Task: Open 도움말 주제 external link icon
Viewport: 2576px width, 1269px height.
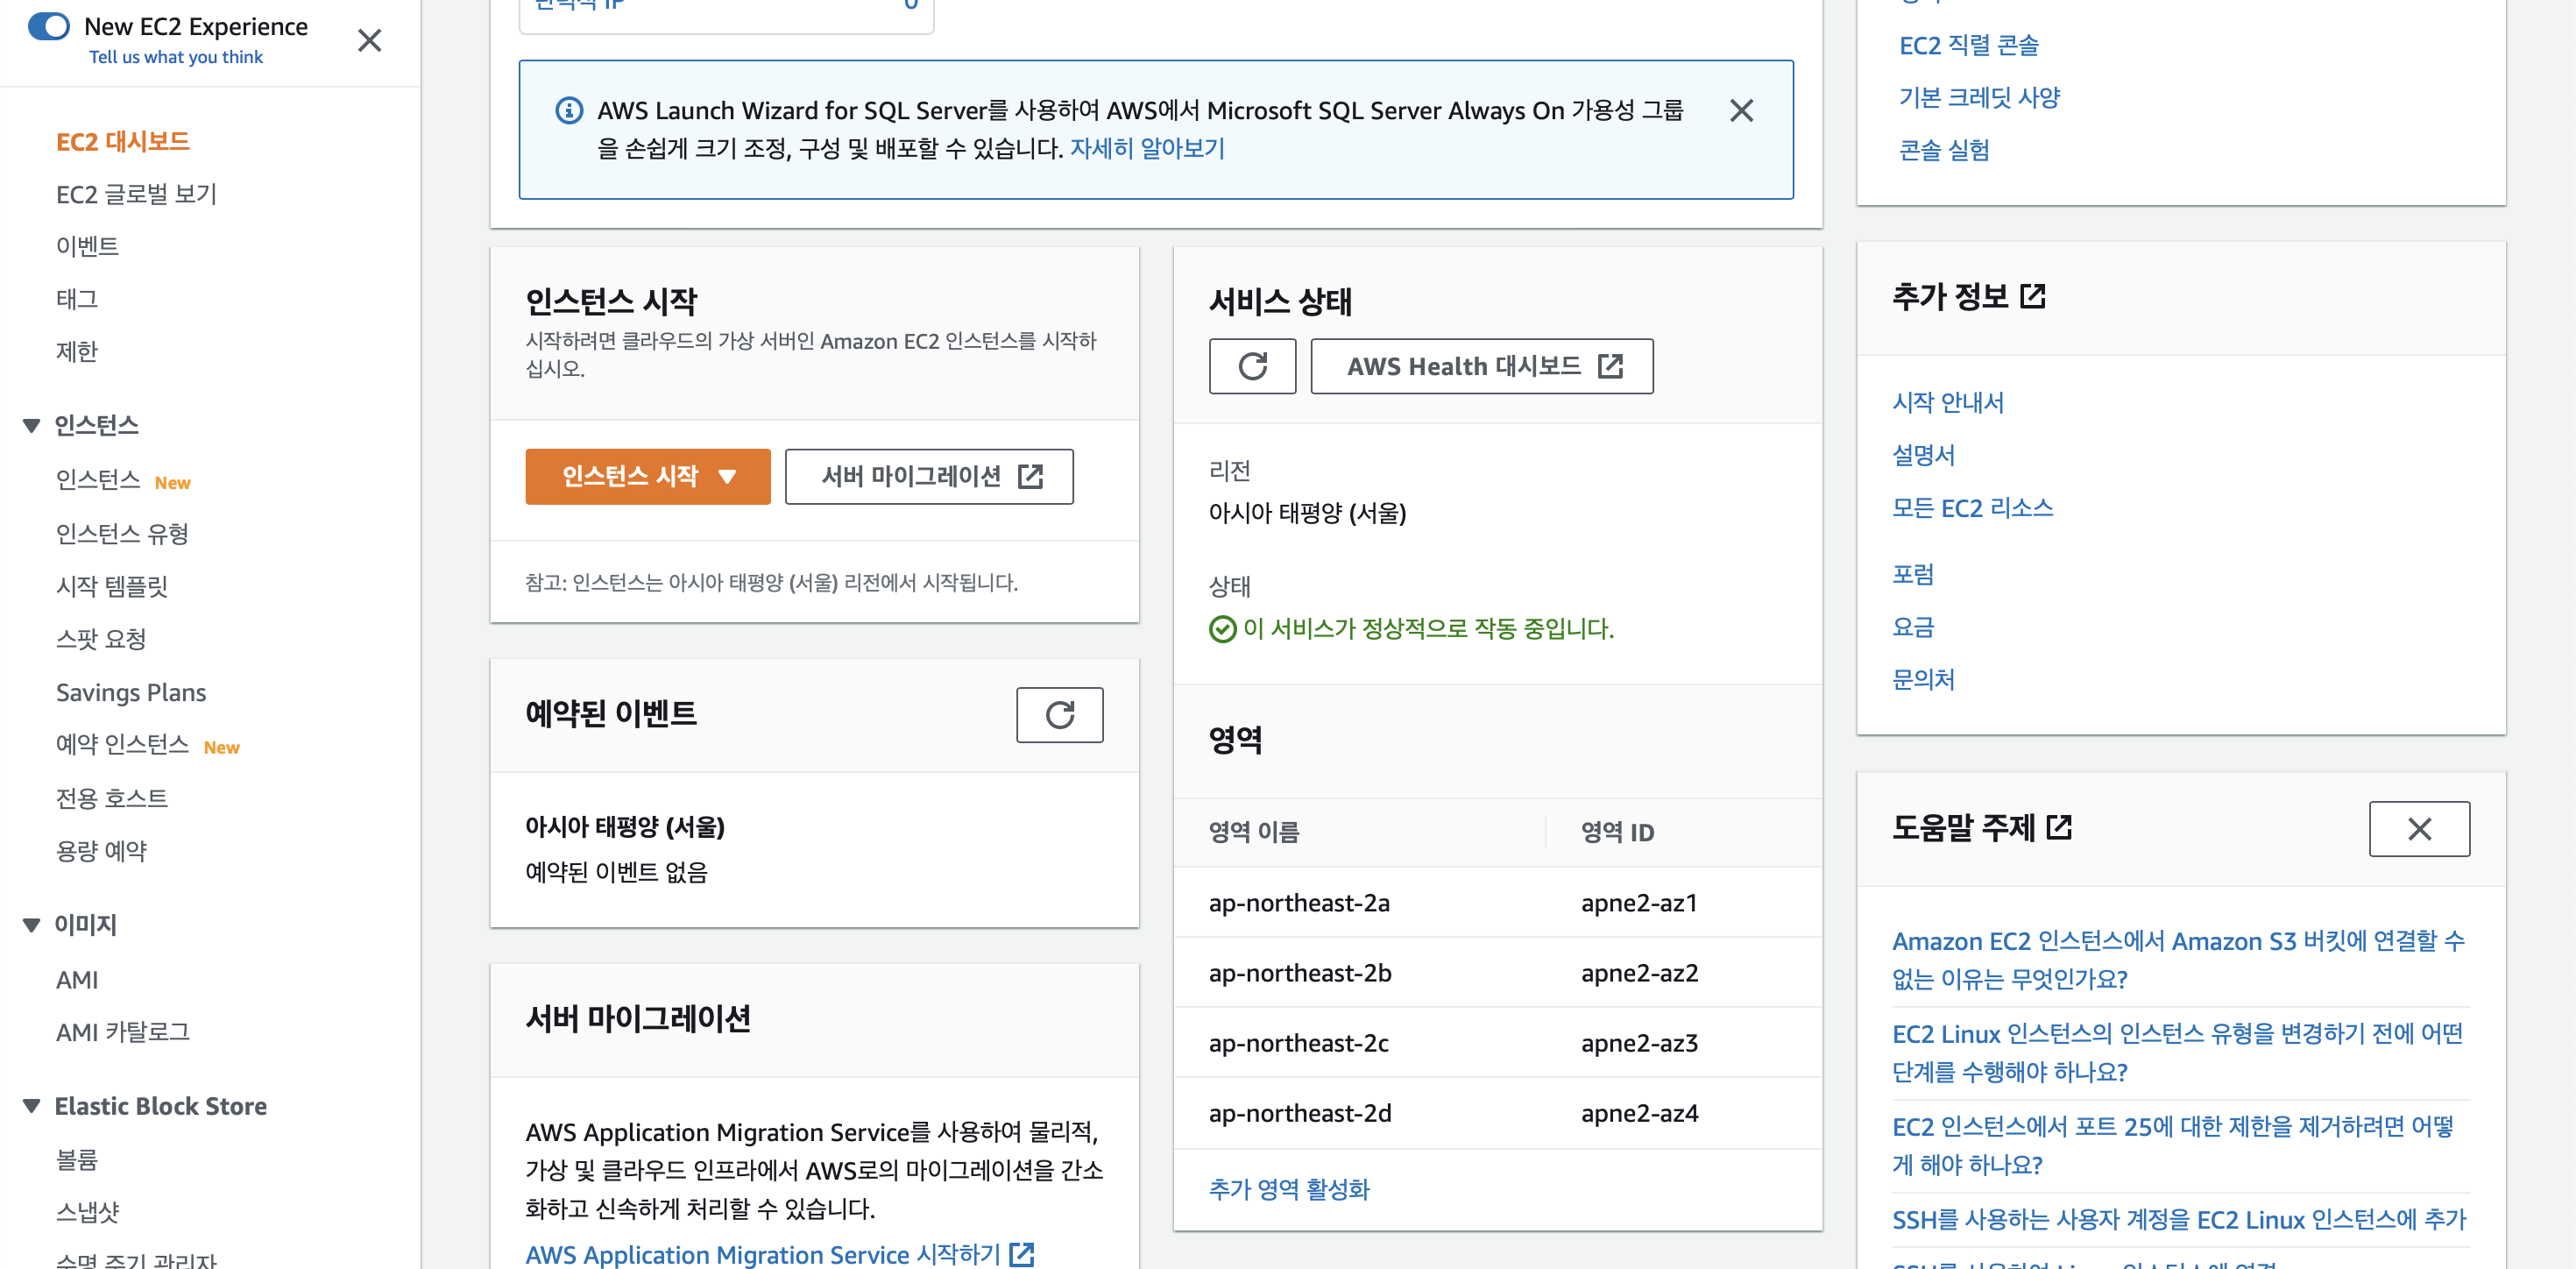Action: tap(2059, 827)
